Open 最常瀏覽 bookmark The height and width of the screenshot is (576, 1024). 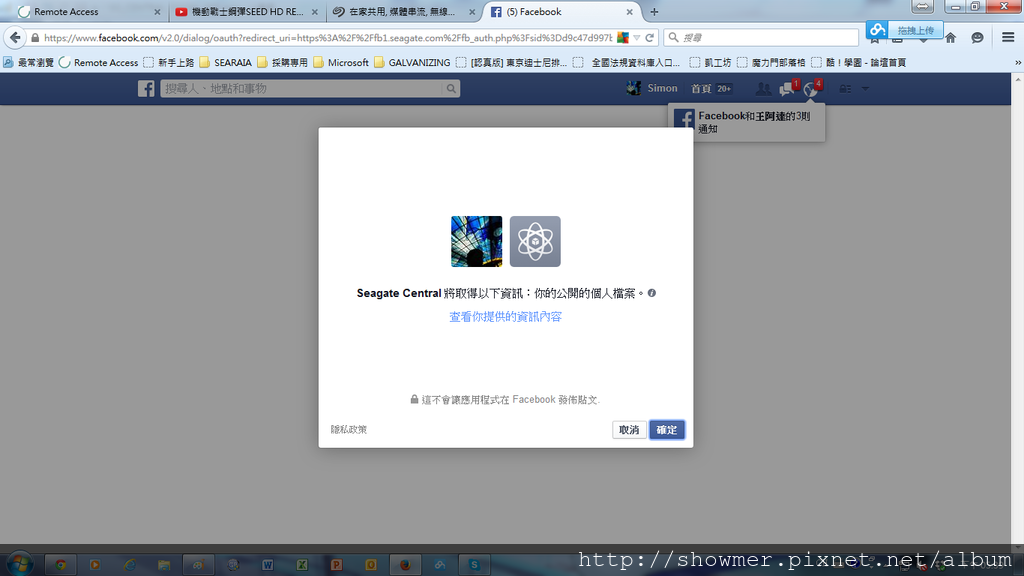29,63
